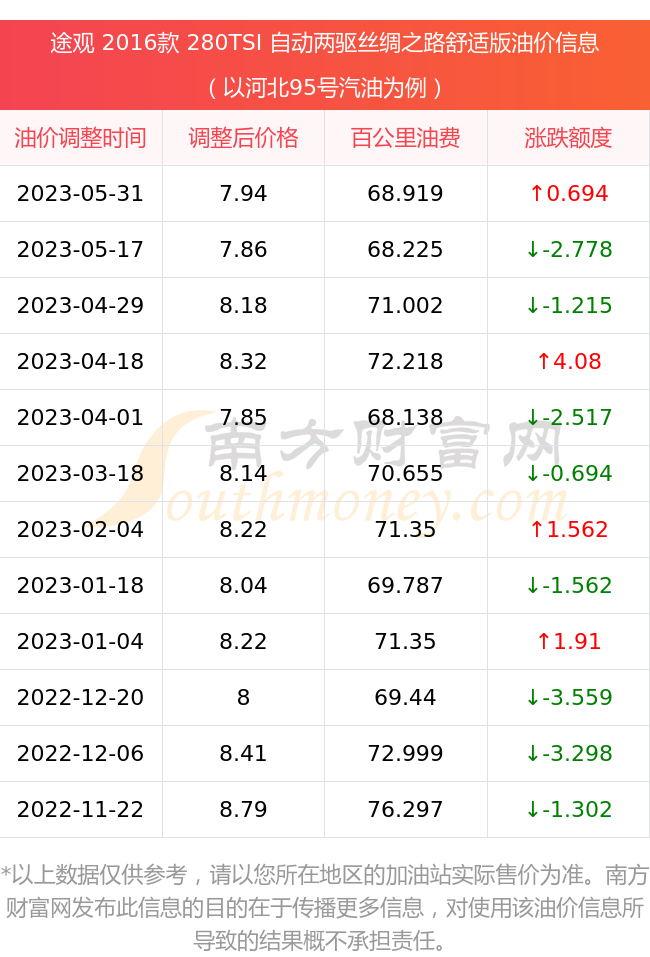Click the green down-arrow value -3.559
Image resolution: width=650 pixels, height=957 pixels.
click(x=568, y=697)
